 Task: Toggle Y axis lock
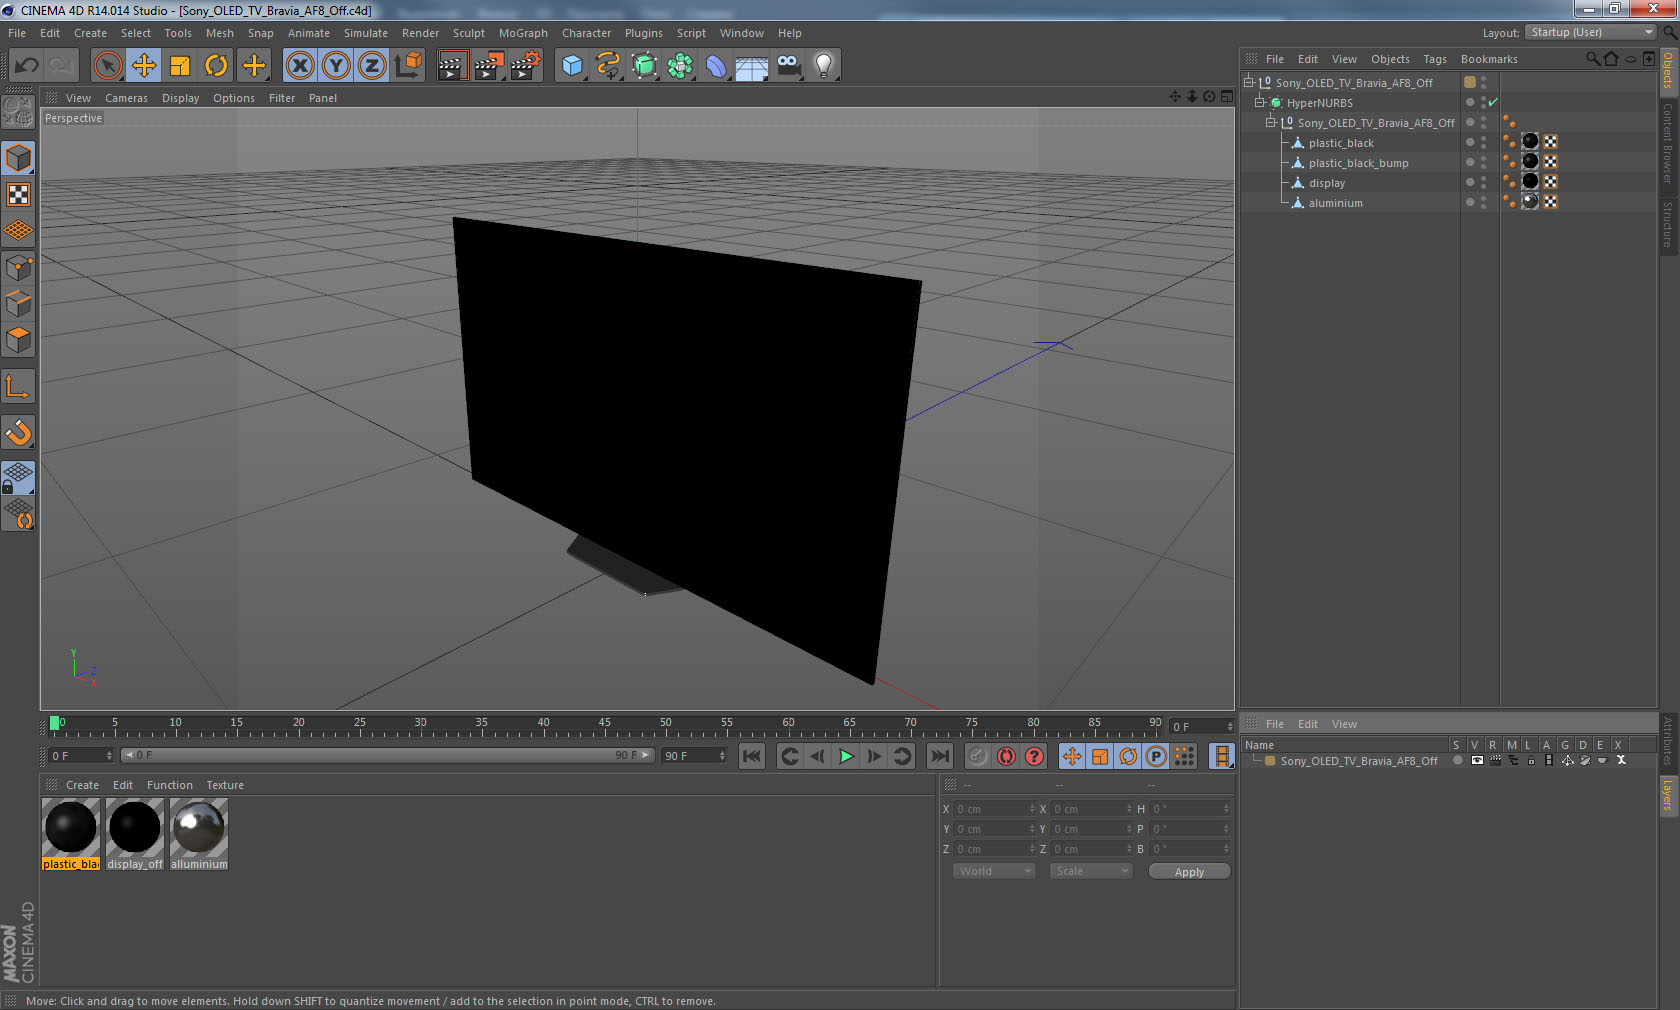pos(336,66)
